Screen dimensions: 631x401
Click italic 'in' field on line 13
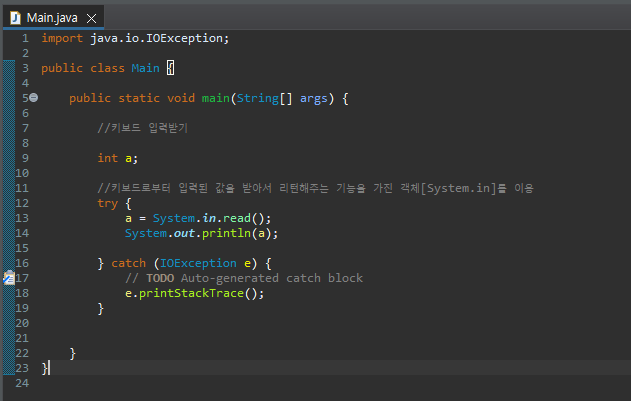point(209,218)
